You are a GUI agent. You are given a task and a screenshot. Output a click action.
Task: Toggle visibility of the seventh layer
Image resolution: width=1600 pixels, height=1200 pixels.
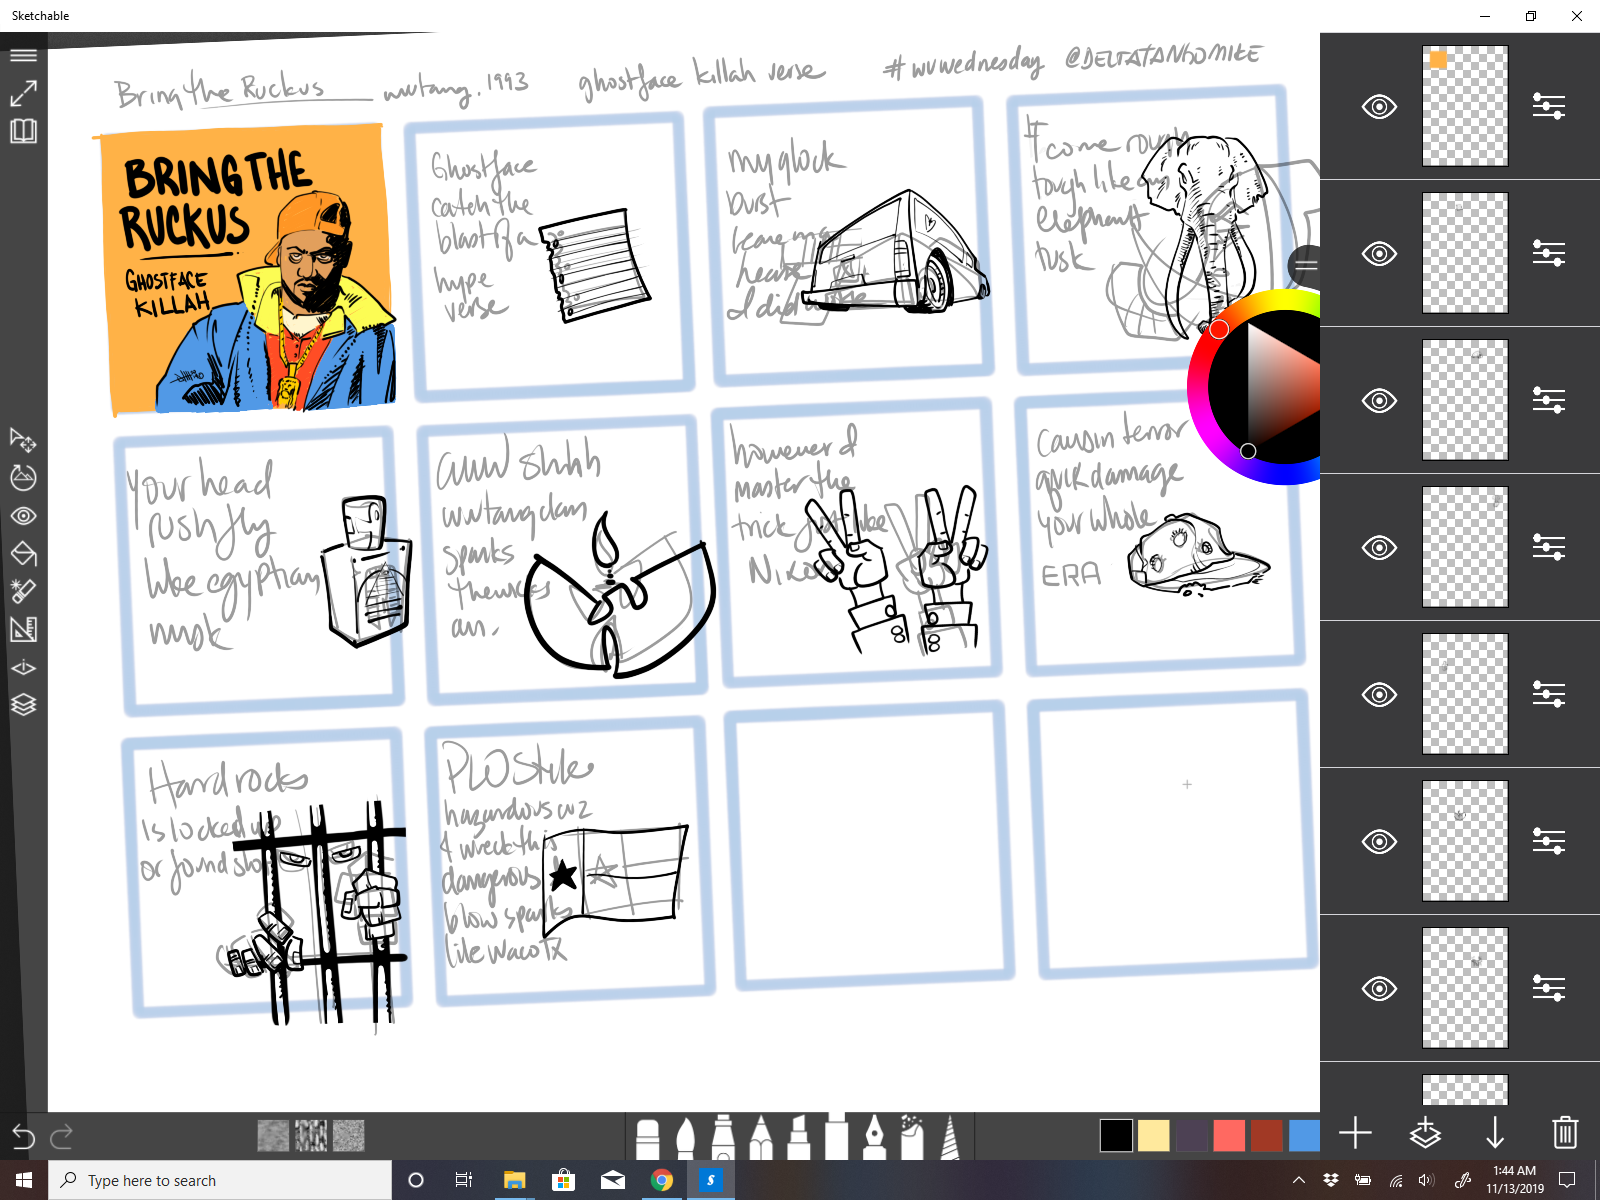[1379, 988]
